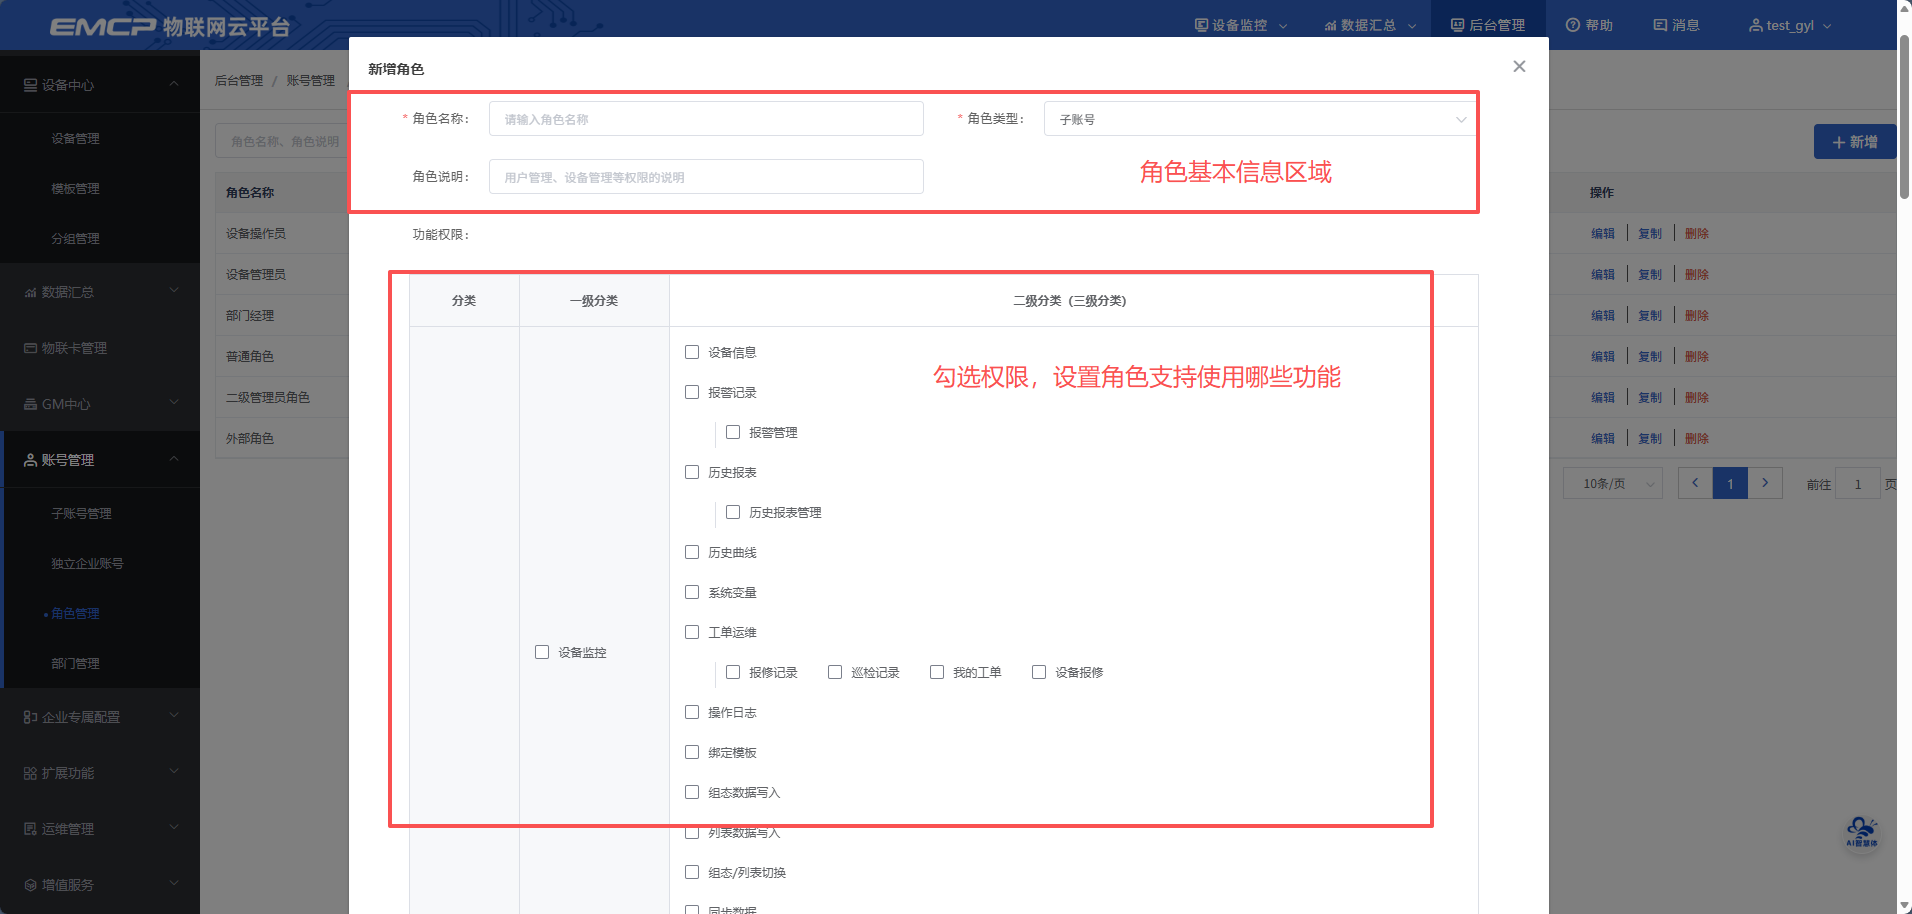Click the 角色名称 input field
The image size is (1912, 914).
tap(706, 119)
